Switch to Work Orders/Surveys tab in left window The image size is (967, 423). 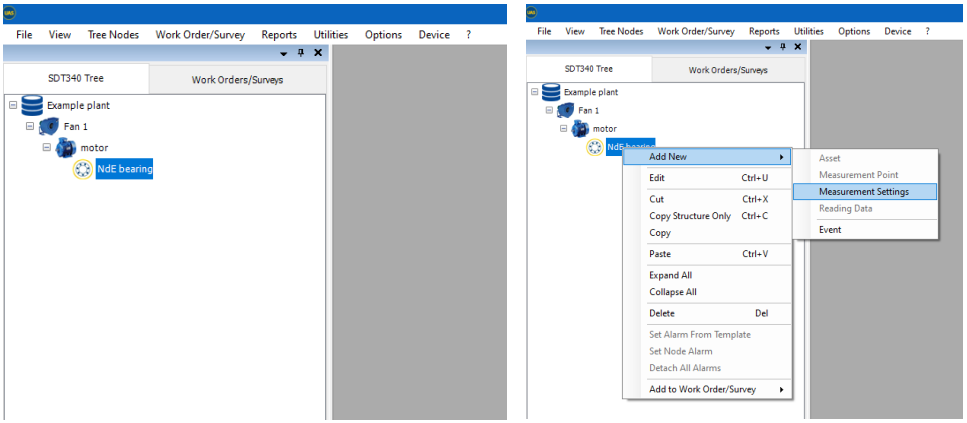(238, 79)
